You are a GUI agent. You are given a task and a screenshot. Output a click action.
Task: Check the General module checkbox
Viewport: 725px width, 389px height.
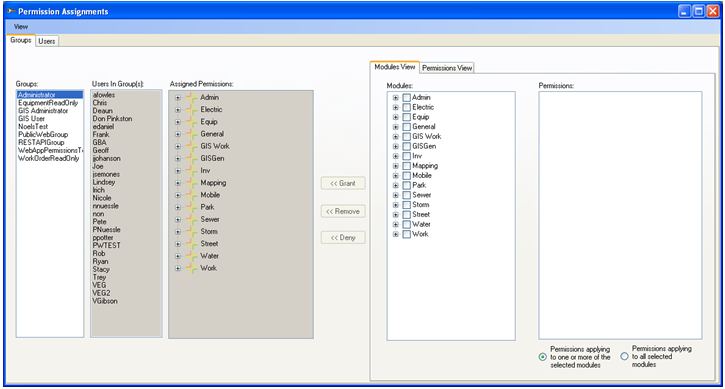406,127
